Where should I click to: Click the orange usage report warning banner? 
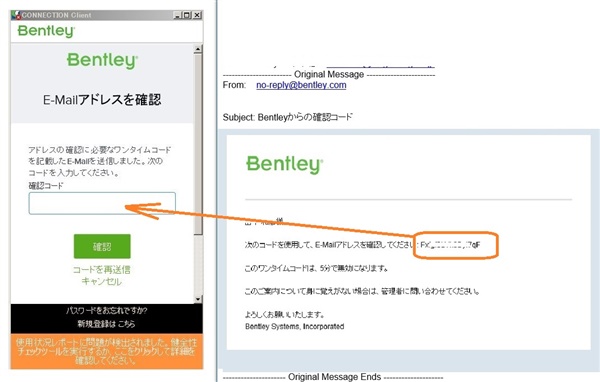(107, 351)
